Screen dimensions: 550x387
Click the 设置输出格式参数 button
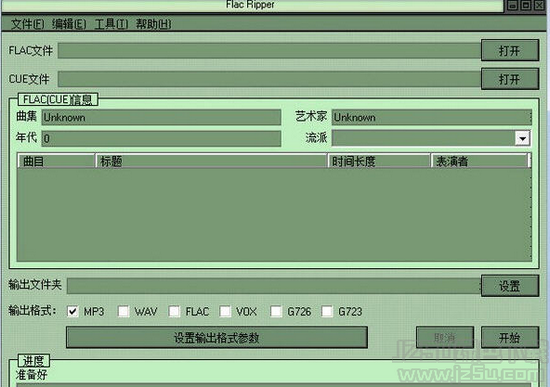[217, 338]
